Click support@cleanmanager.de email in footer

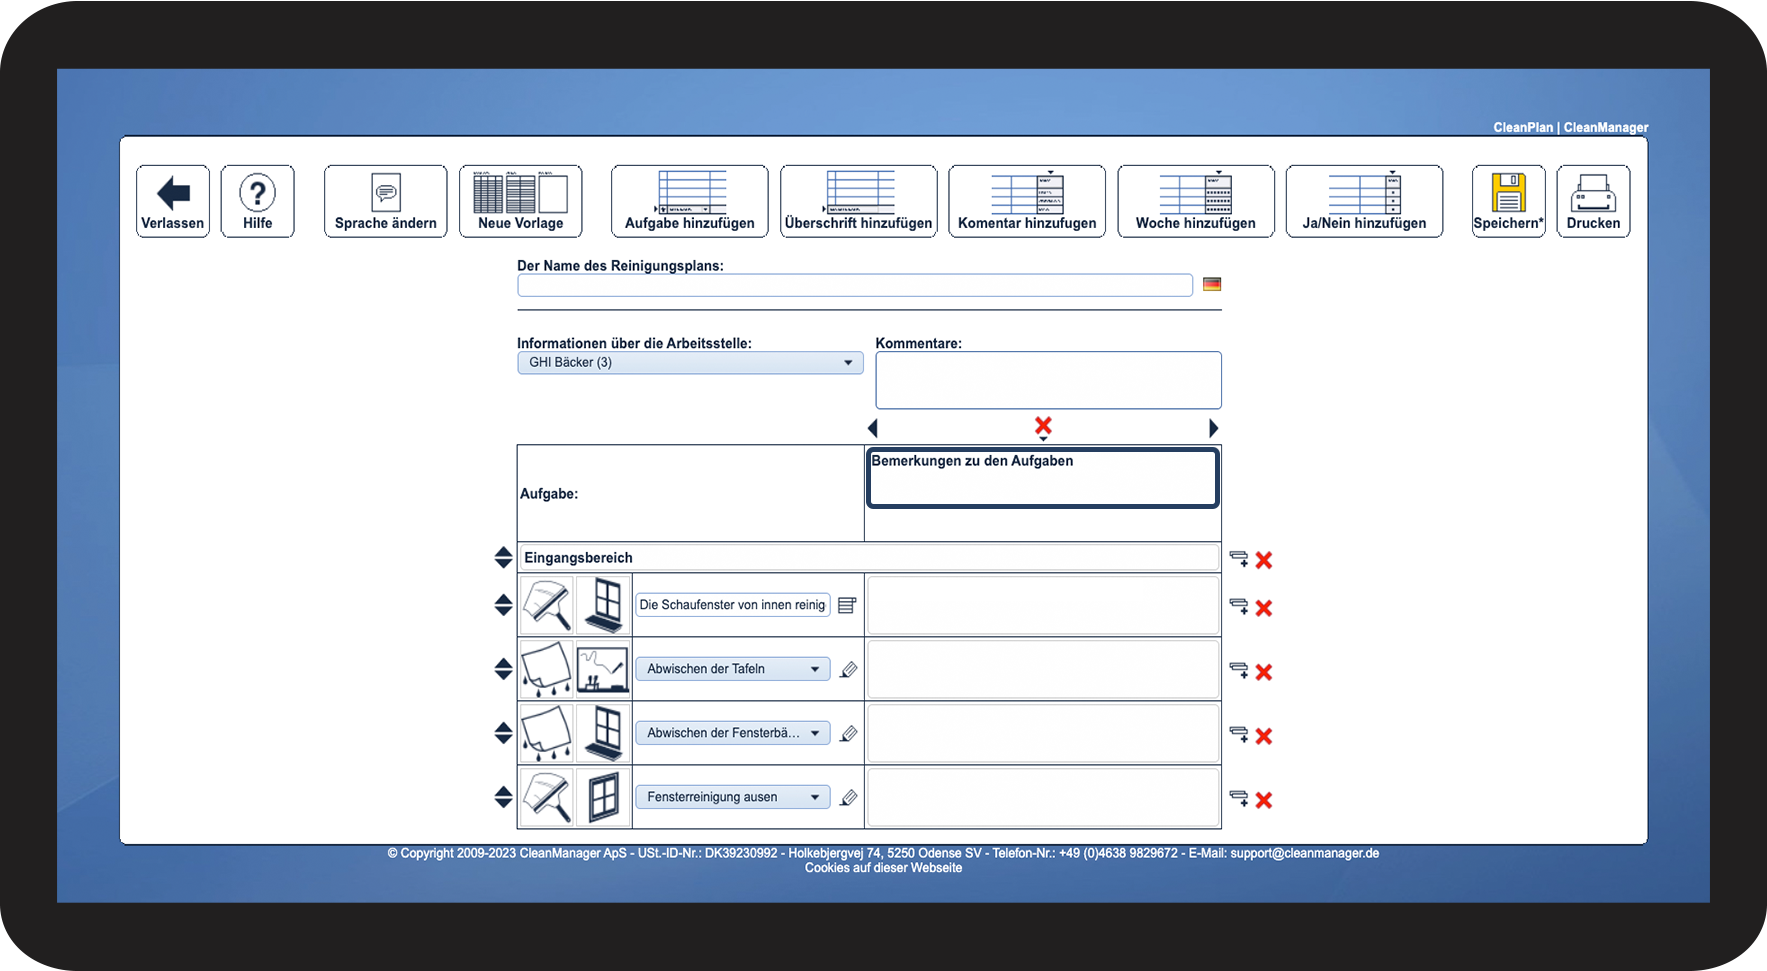tap(1304, 853)
